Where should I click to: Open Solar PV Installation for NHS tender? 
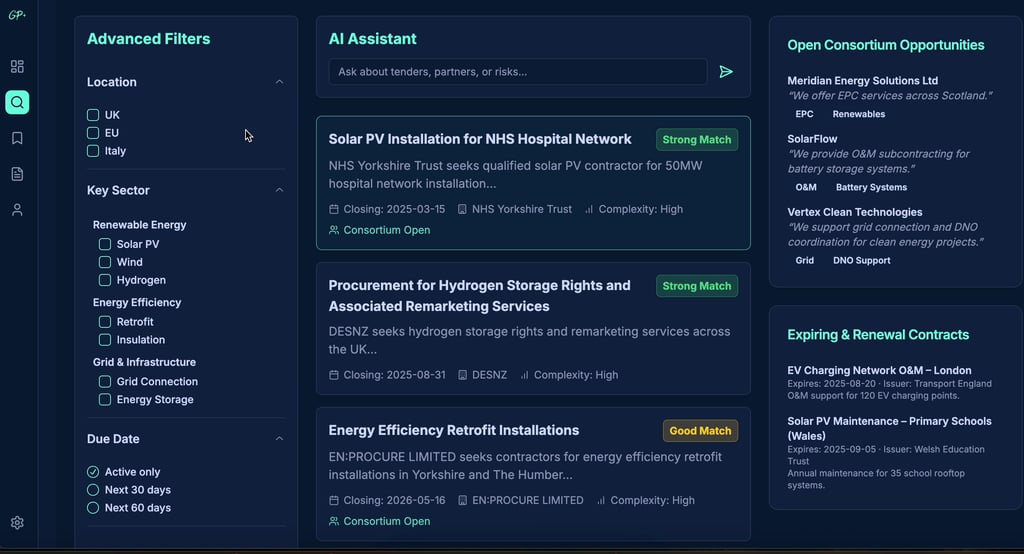click(480, 139)
